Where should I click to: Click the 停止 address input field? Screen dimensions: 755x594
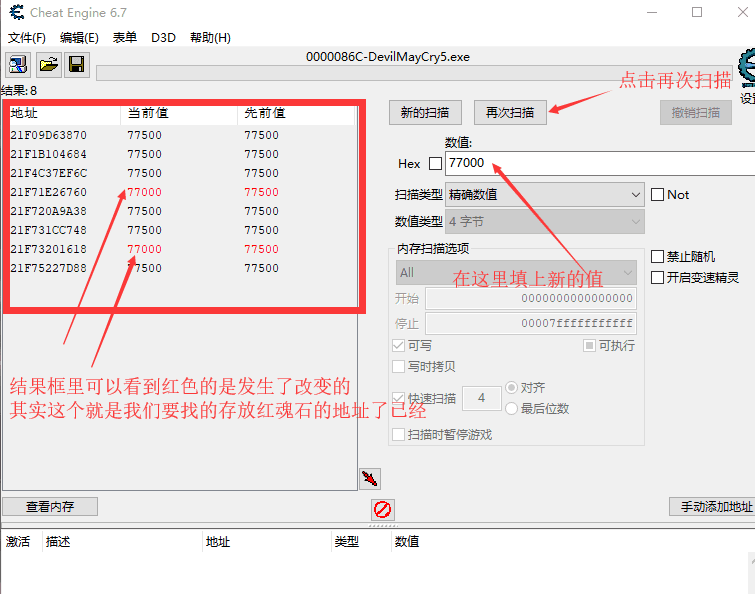(531, 323)
